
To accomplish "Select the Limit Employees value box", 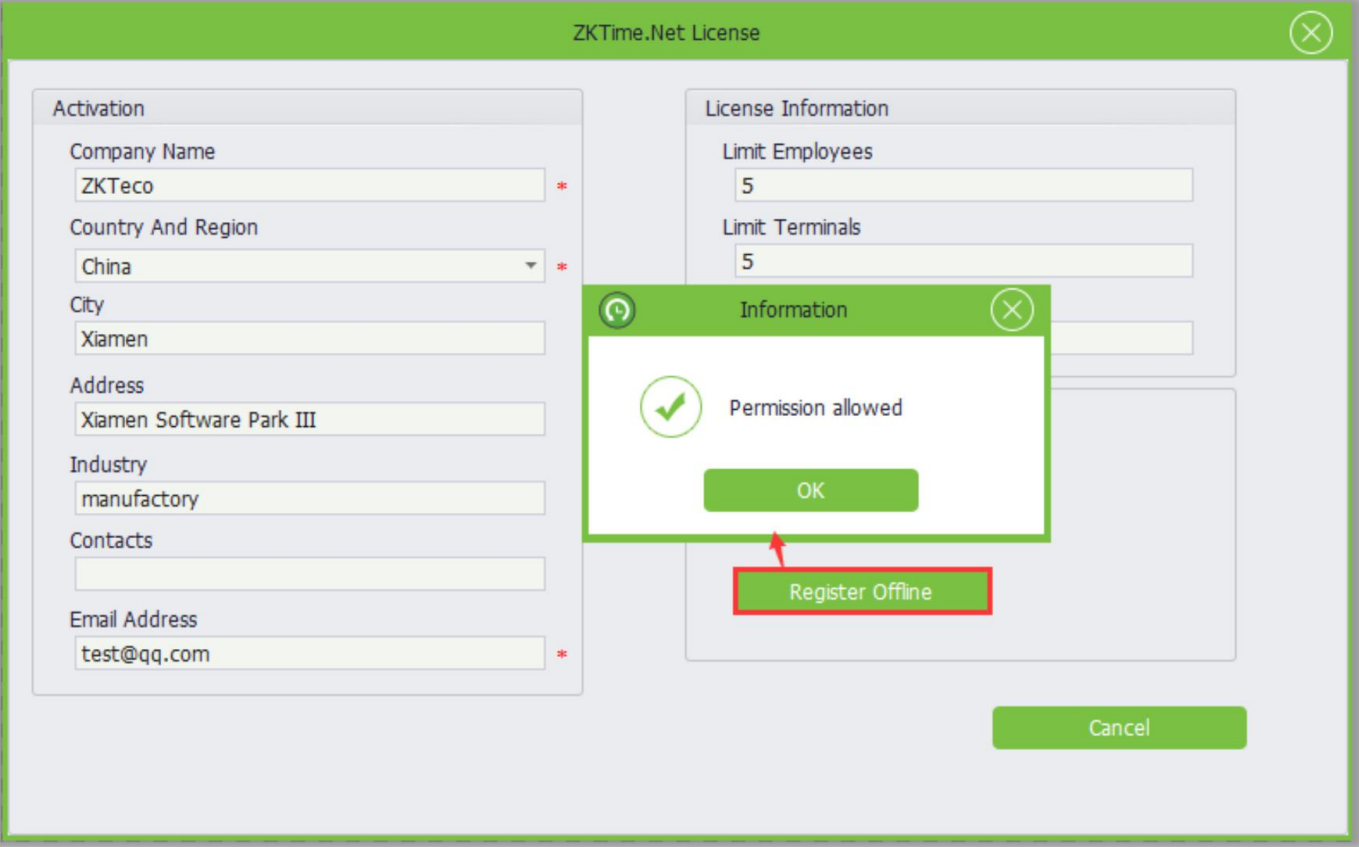I will (963, 186).
